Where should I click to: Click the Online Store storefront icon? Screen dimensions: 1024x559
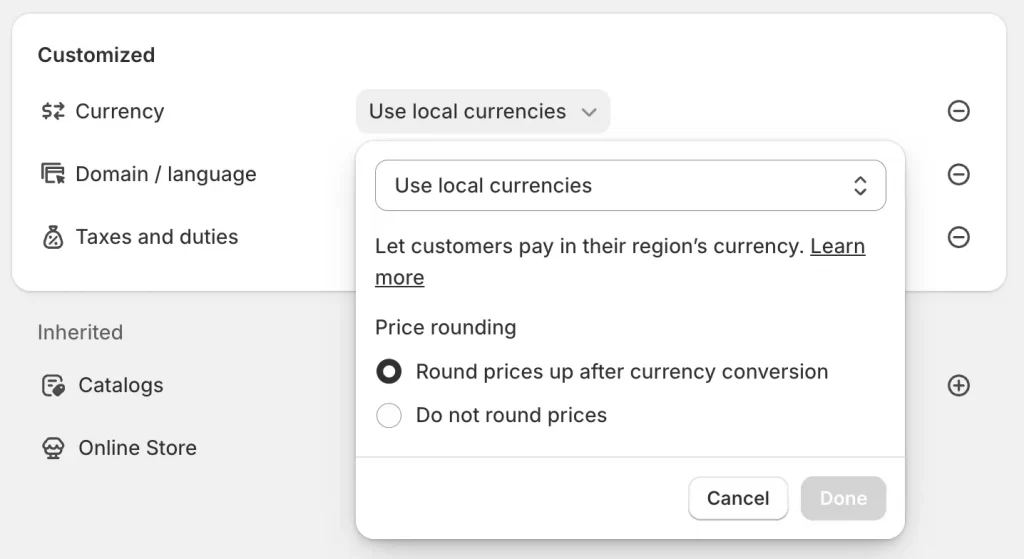click(53, 448)
